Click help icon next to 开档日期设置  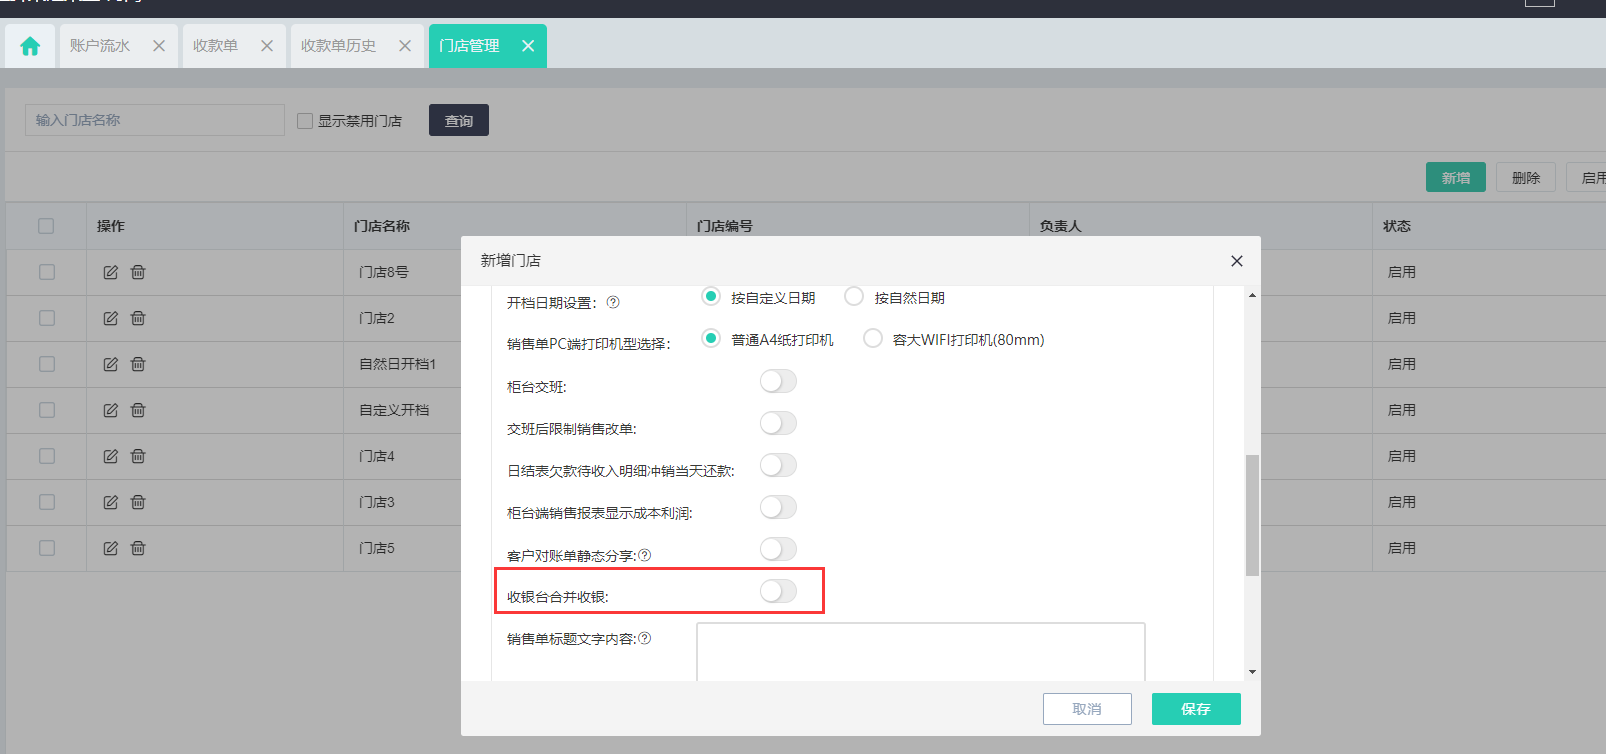[613, 302]
